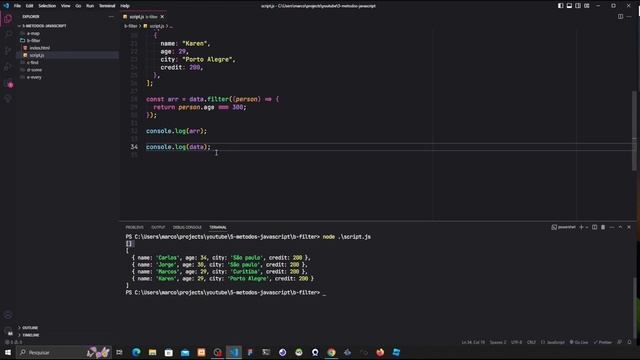Open Explorer more actions ellipsis
The image size is (640, 360).
[111, 17]
